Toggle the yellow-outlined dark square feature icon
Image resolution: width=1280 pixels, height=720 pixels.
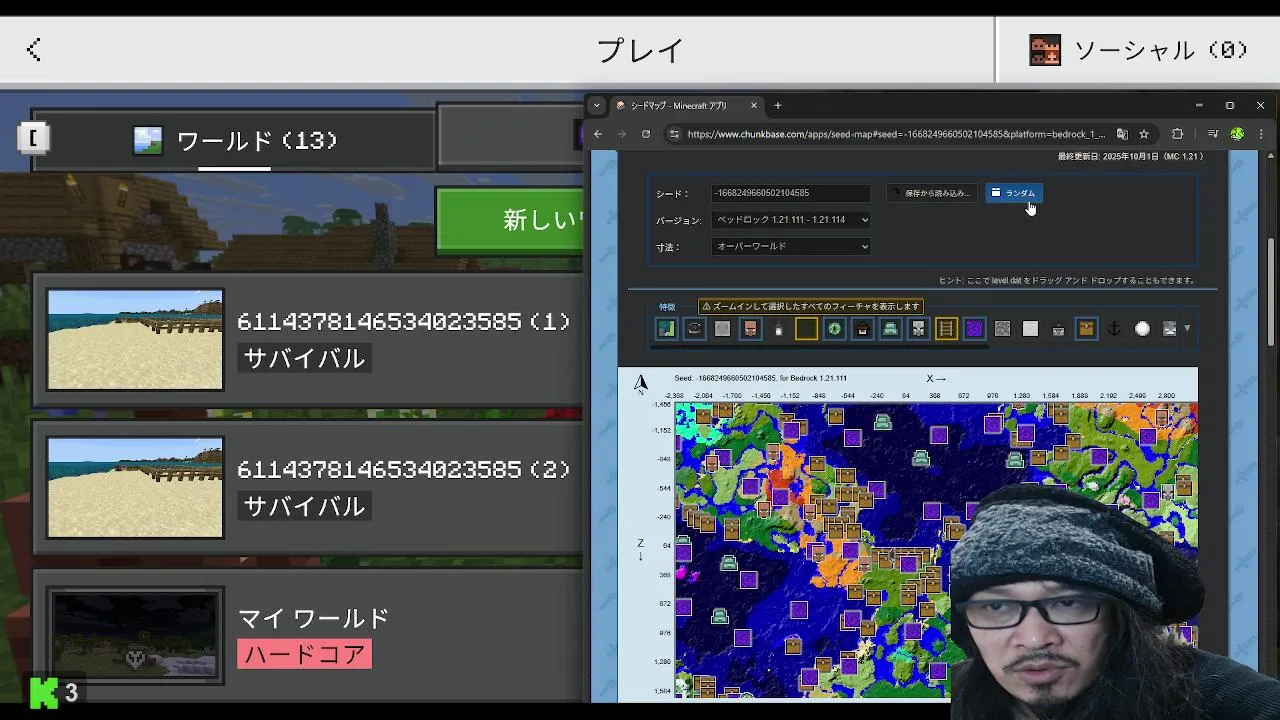coord(806,328)
